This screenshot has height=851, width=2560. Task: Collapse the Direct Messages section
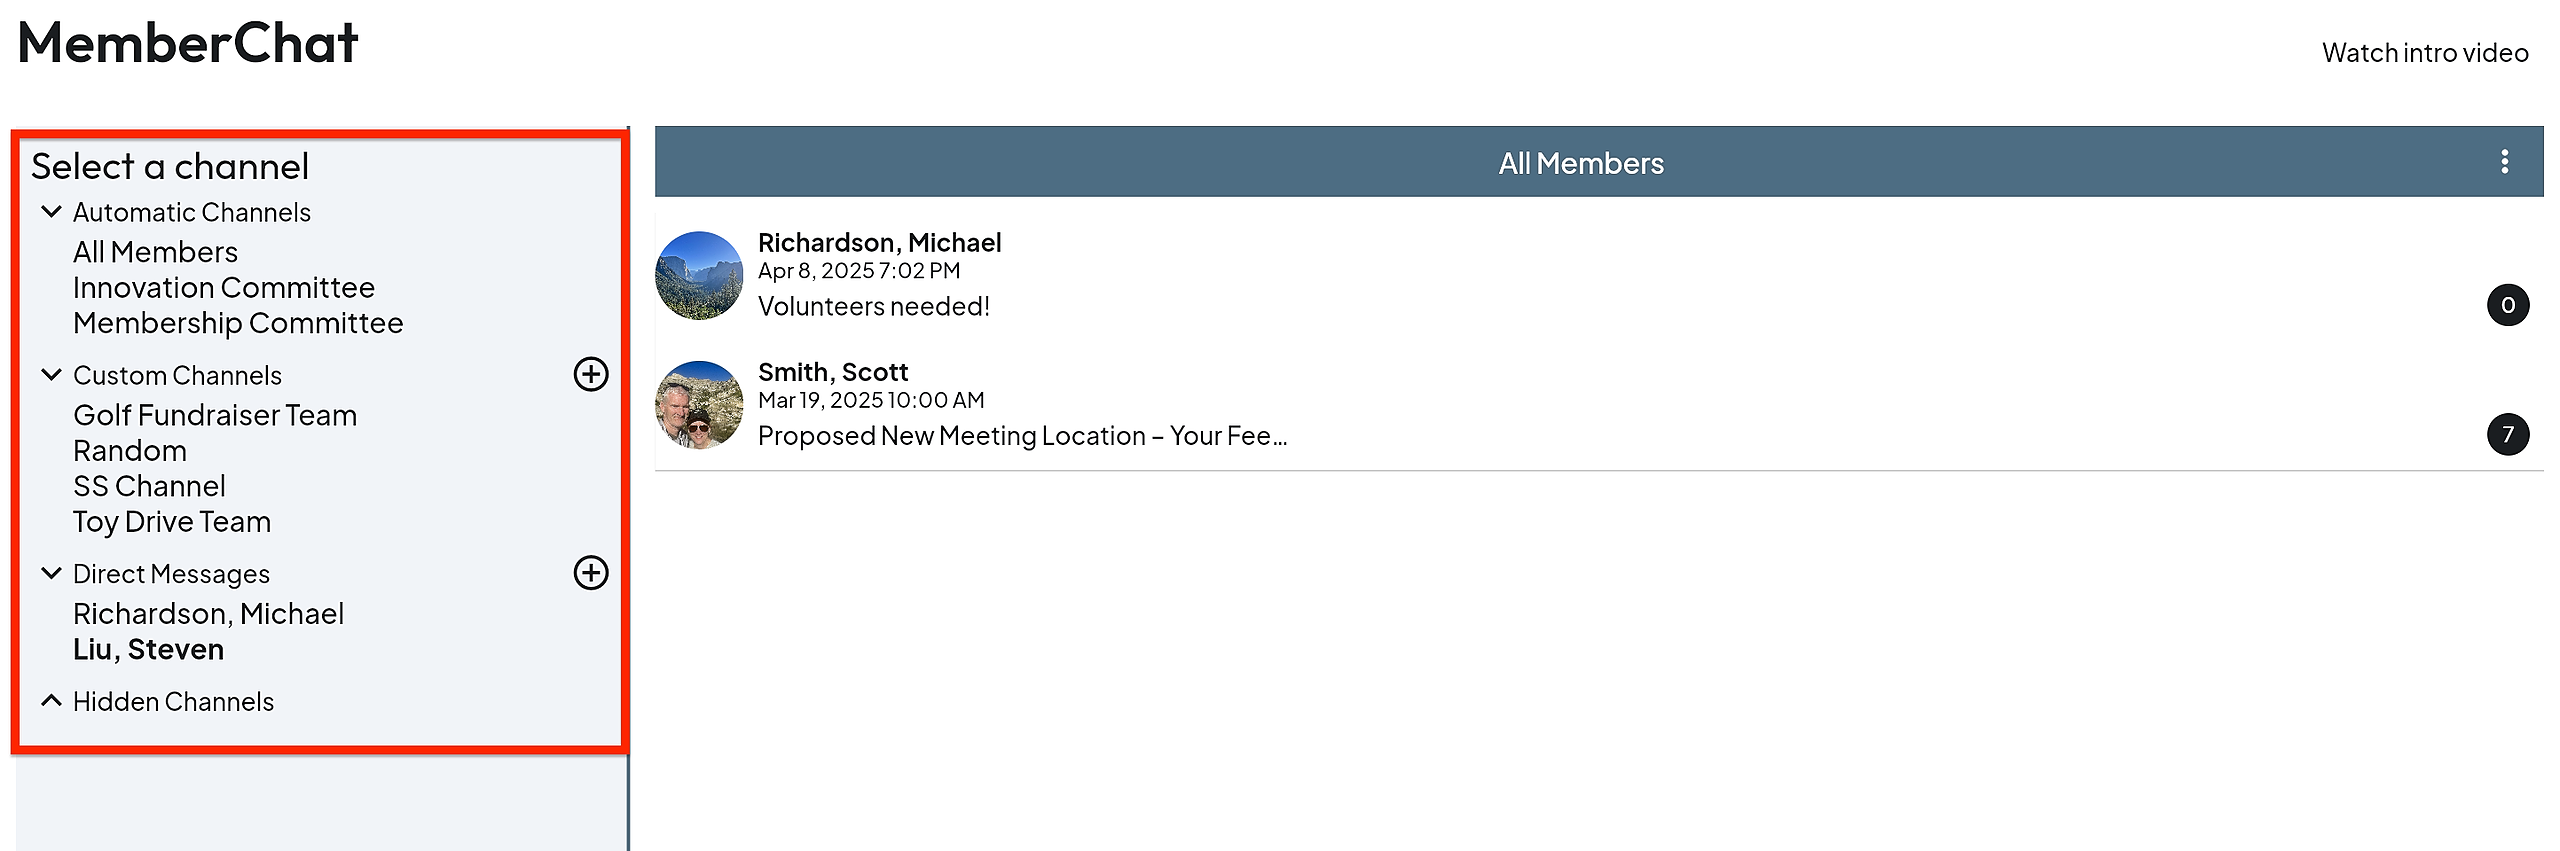click(x=51, y=574)
